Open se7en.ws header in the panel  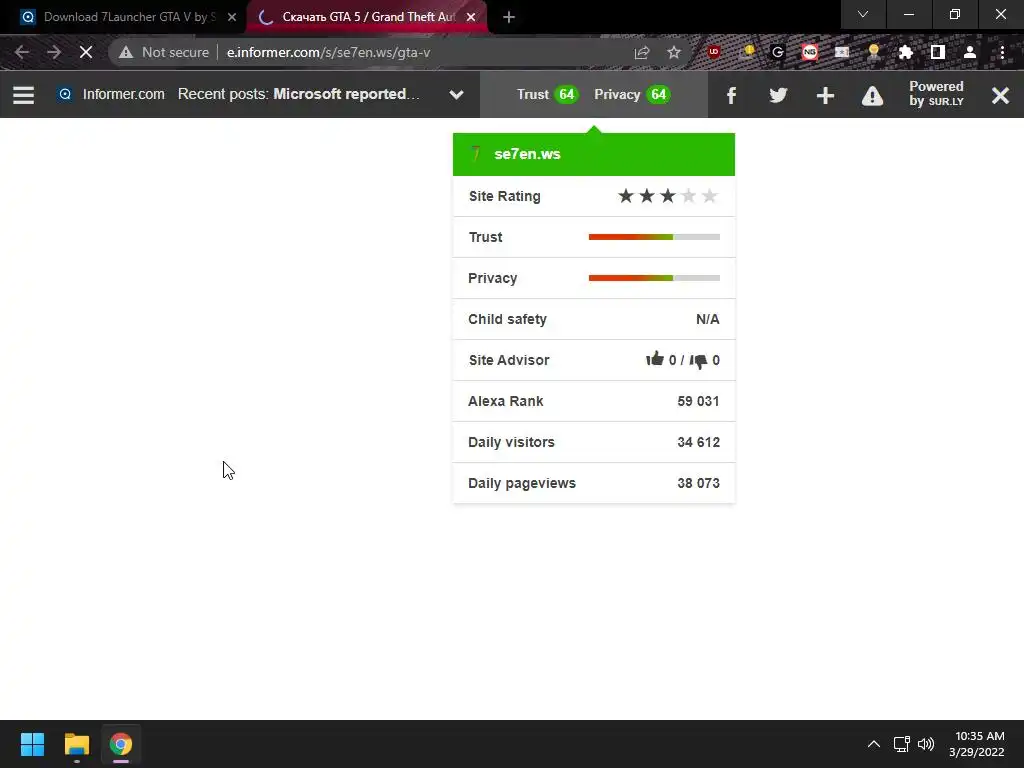tap(594, 154)
